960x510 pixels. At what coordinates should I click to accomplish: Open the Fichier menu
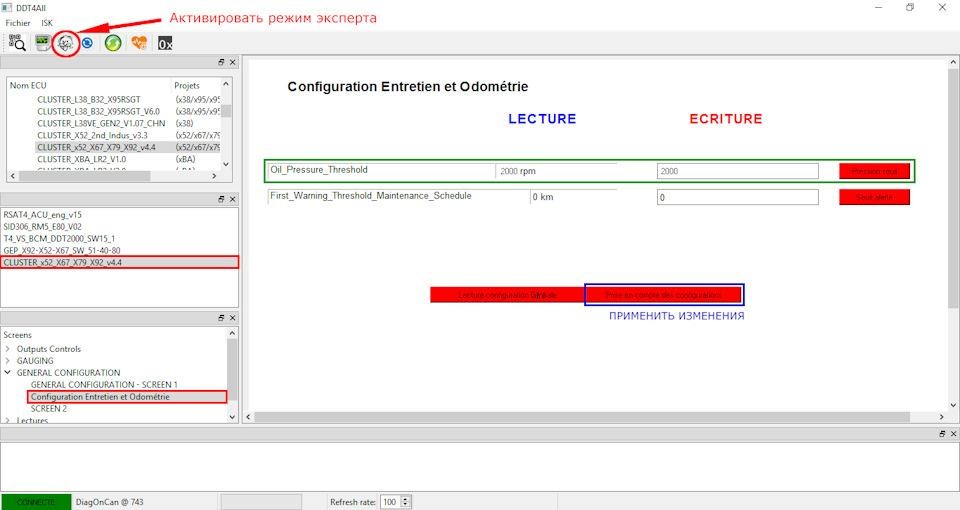pos(18,23)
